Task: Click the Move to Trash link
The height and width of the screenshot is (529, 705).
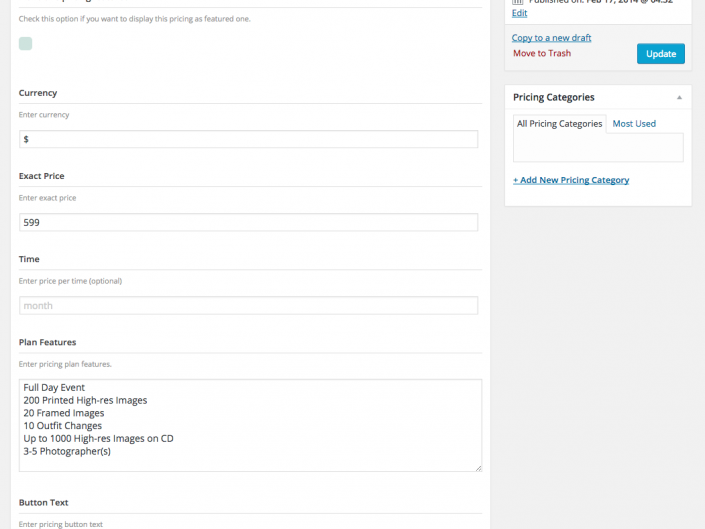Action: tap(542, 53)
